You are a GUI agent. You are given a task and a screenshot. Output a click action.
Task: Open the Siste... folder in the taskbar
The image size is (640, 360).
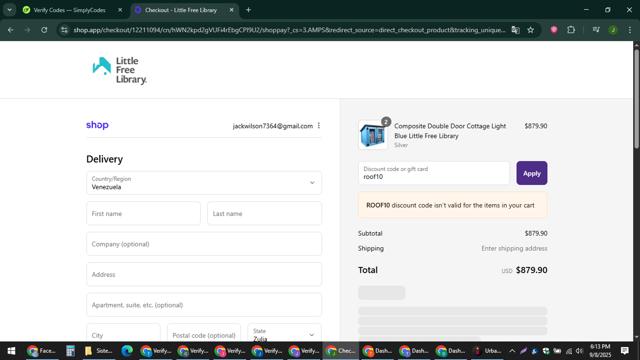[99, 351]
